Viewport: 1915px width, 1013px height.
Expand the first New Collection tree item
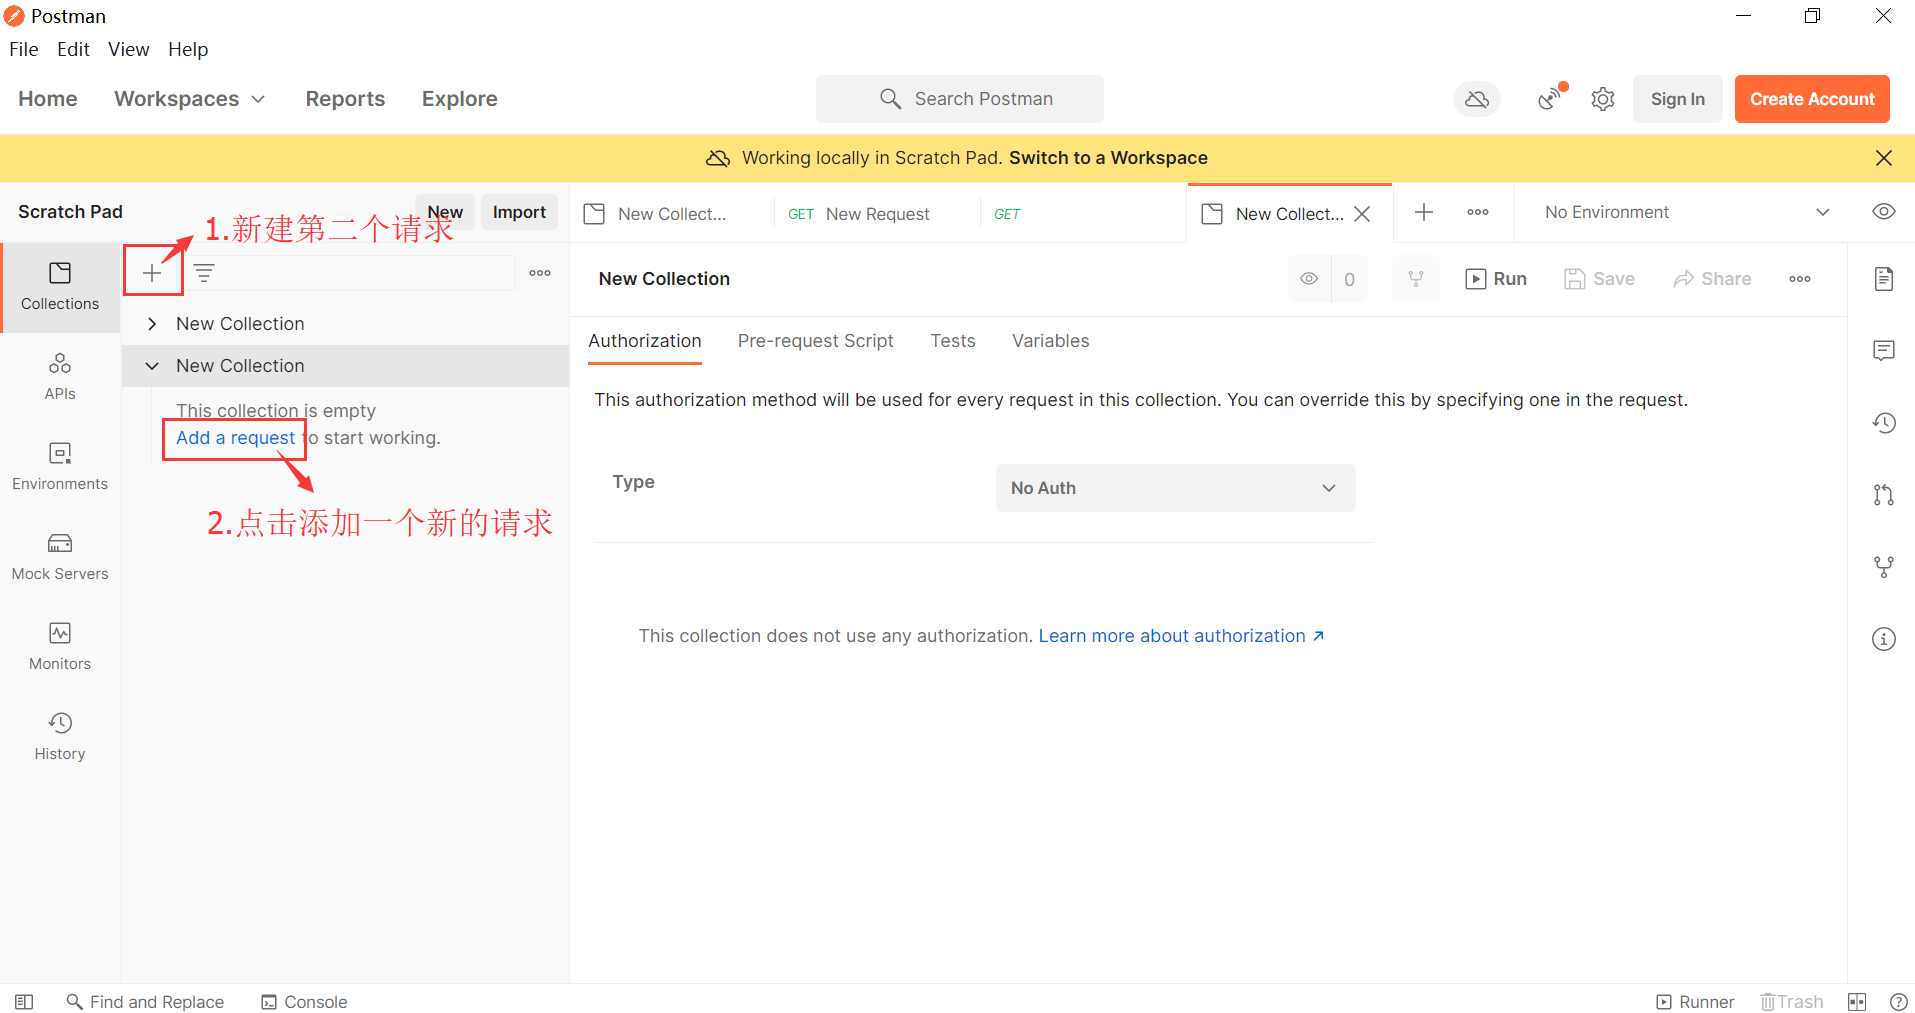coord(152,323)
